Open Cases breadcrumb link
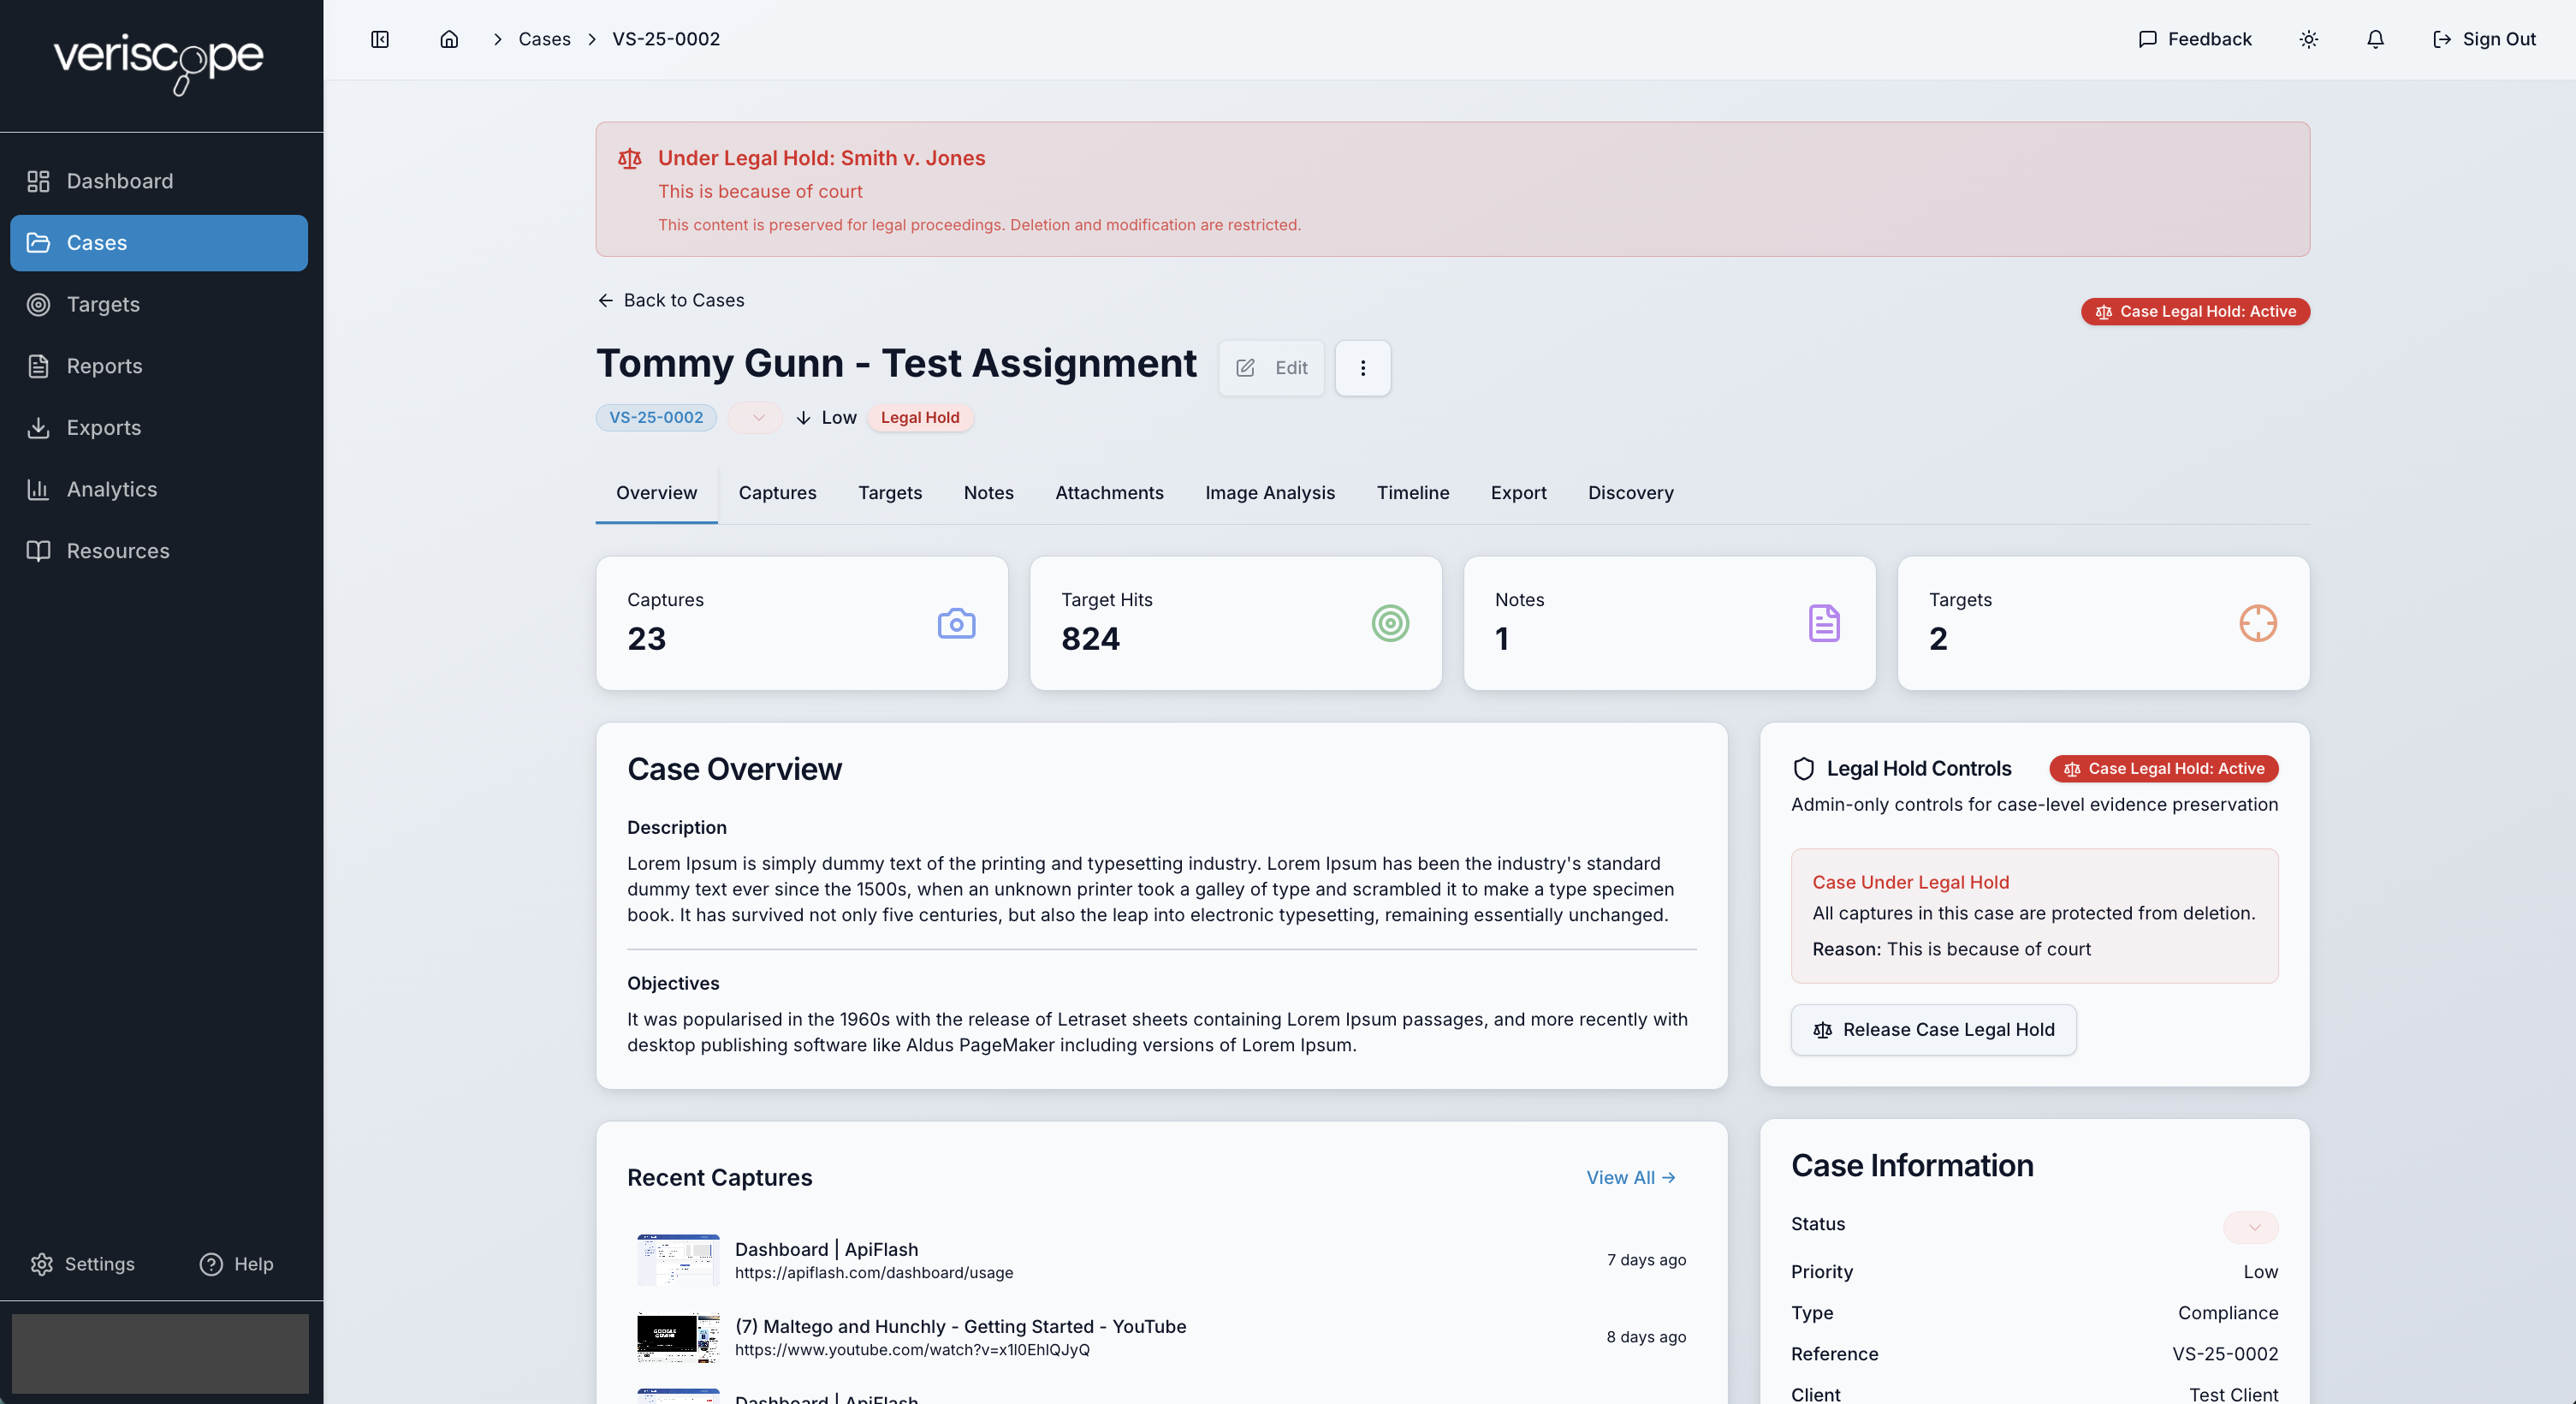This screenshot has width=2576, height=1404. point(544,39)
